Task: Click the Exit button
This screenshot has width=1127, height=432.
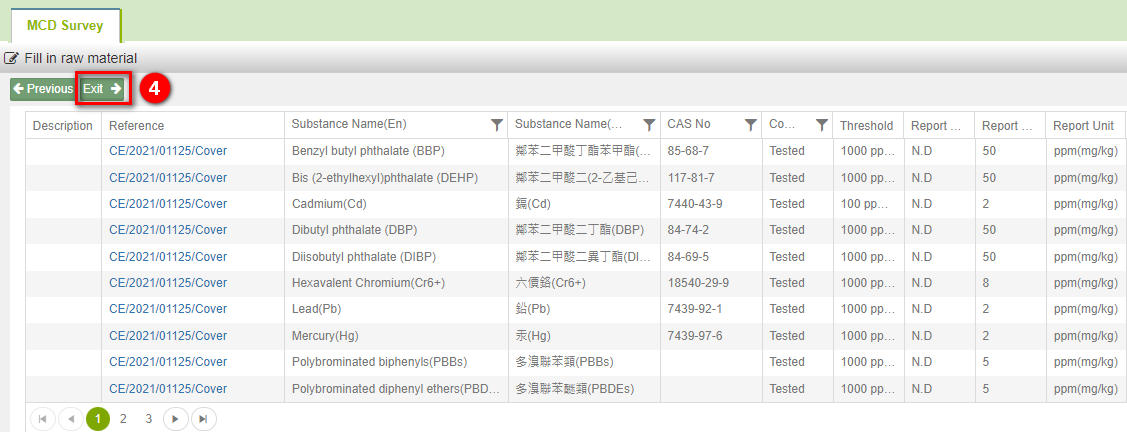Action: tap(102, 89)
